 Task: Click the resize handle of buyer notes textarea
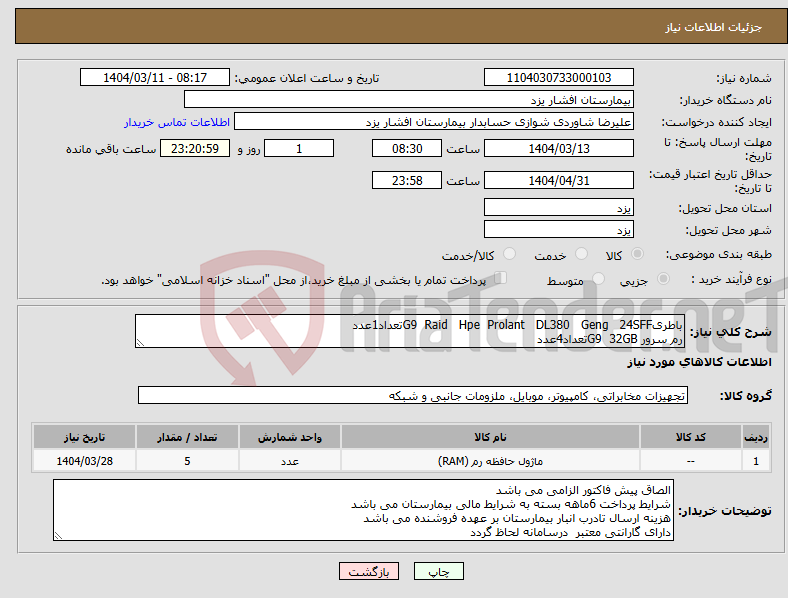[x=58, y=536]
